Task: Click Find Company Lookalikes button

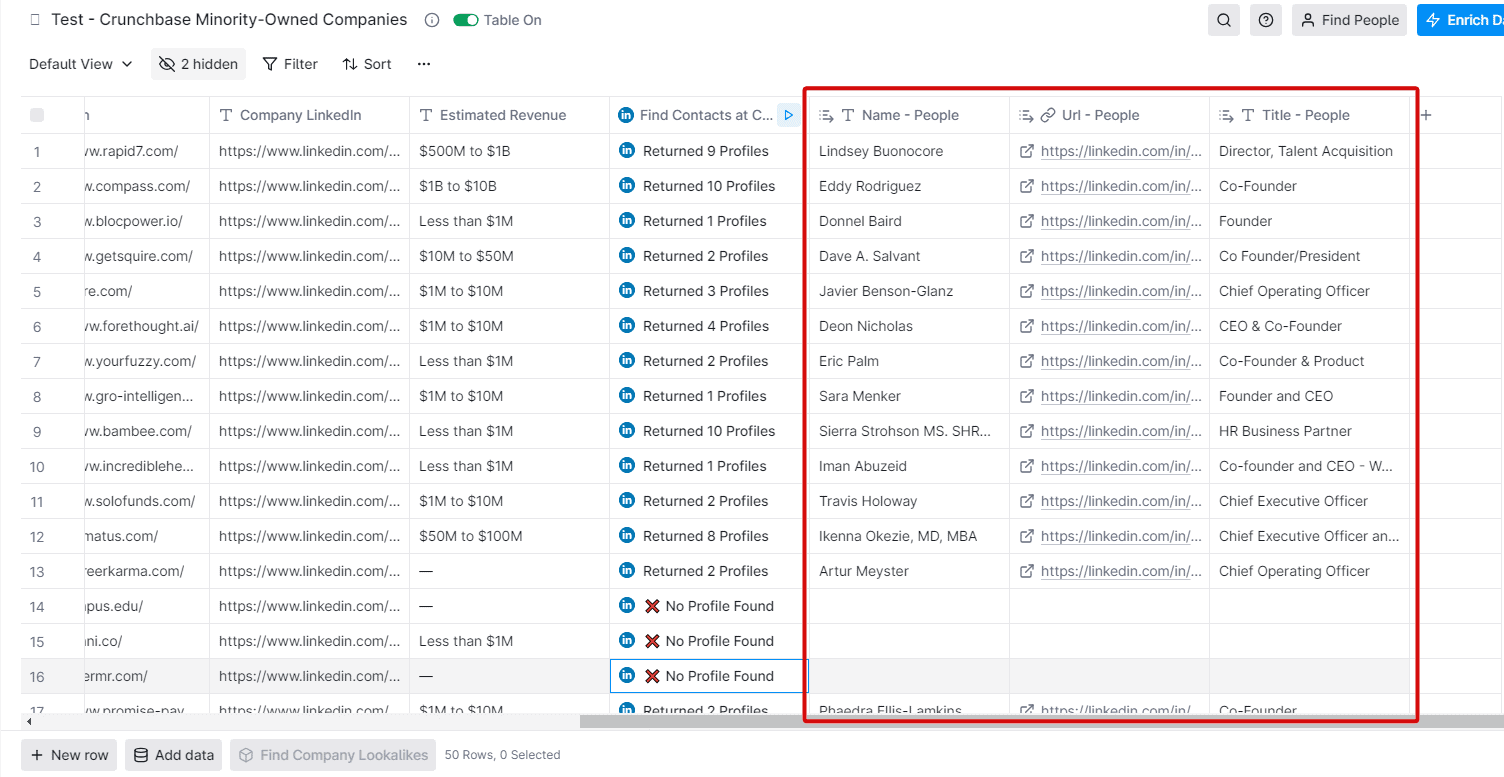Action: (333, 755)
